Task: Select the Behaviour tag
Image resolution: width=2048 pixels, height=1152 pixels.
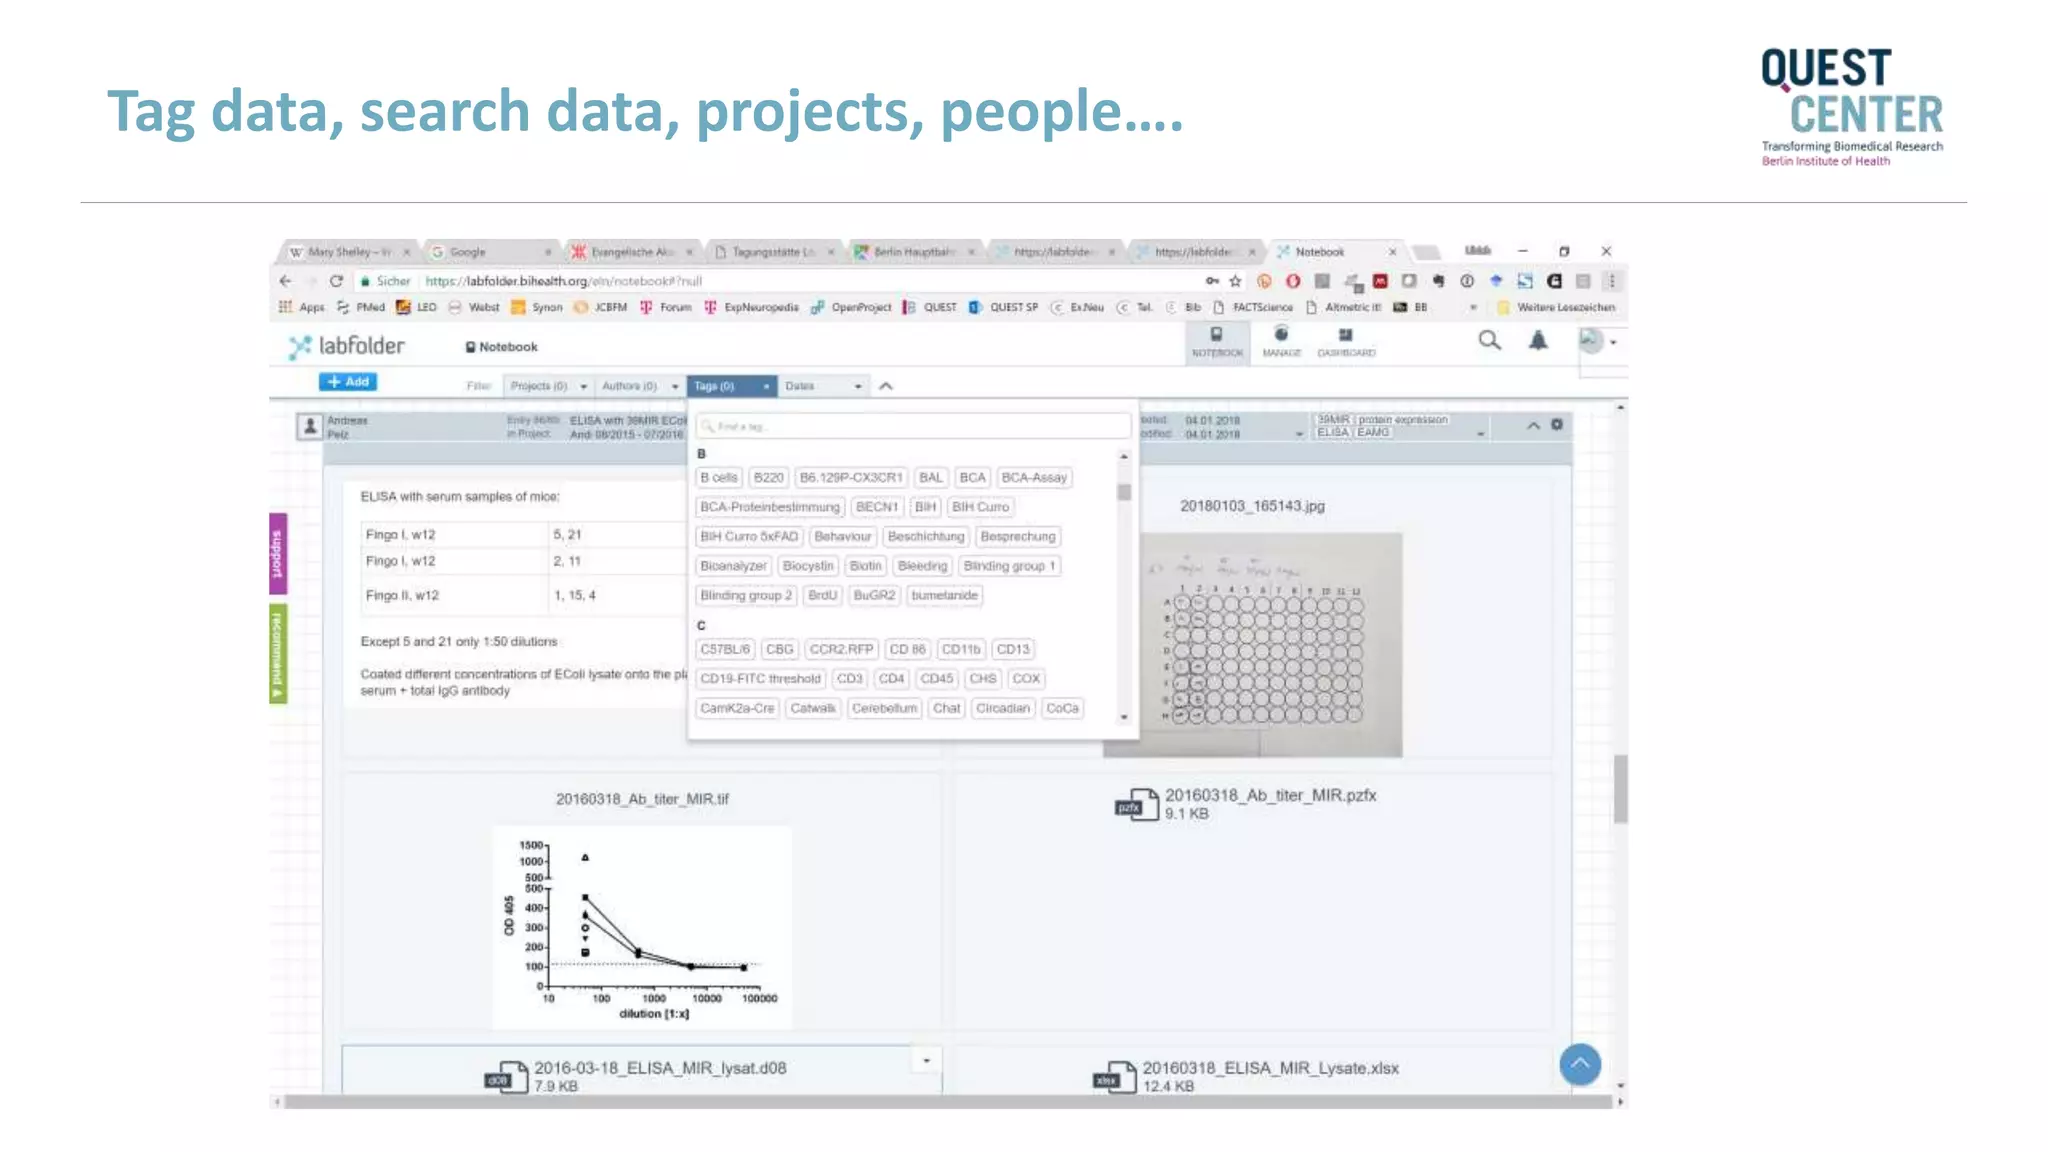Action: click(x=843, y=536)
